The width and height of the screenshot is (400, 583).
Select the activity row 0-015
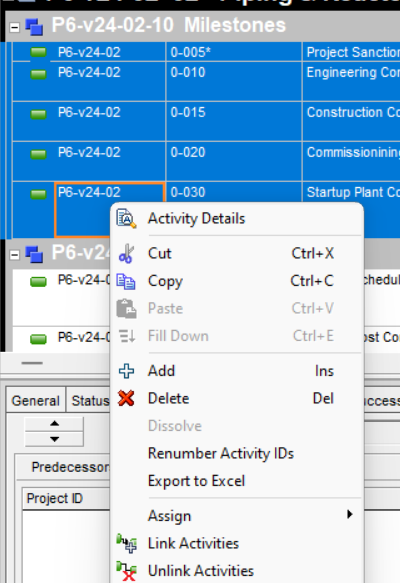tap(206, 121)
